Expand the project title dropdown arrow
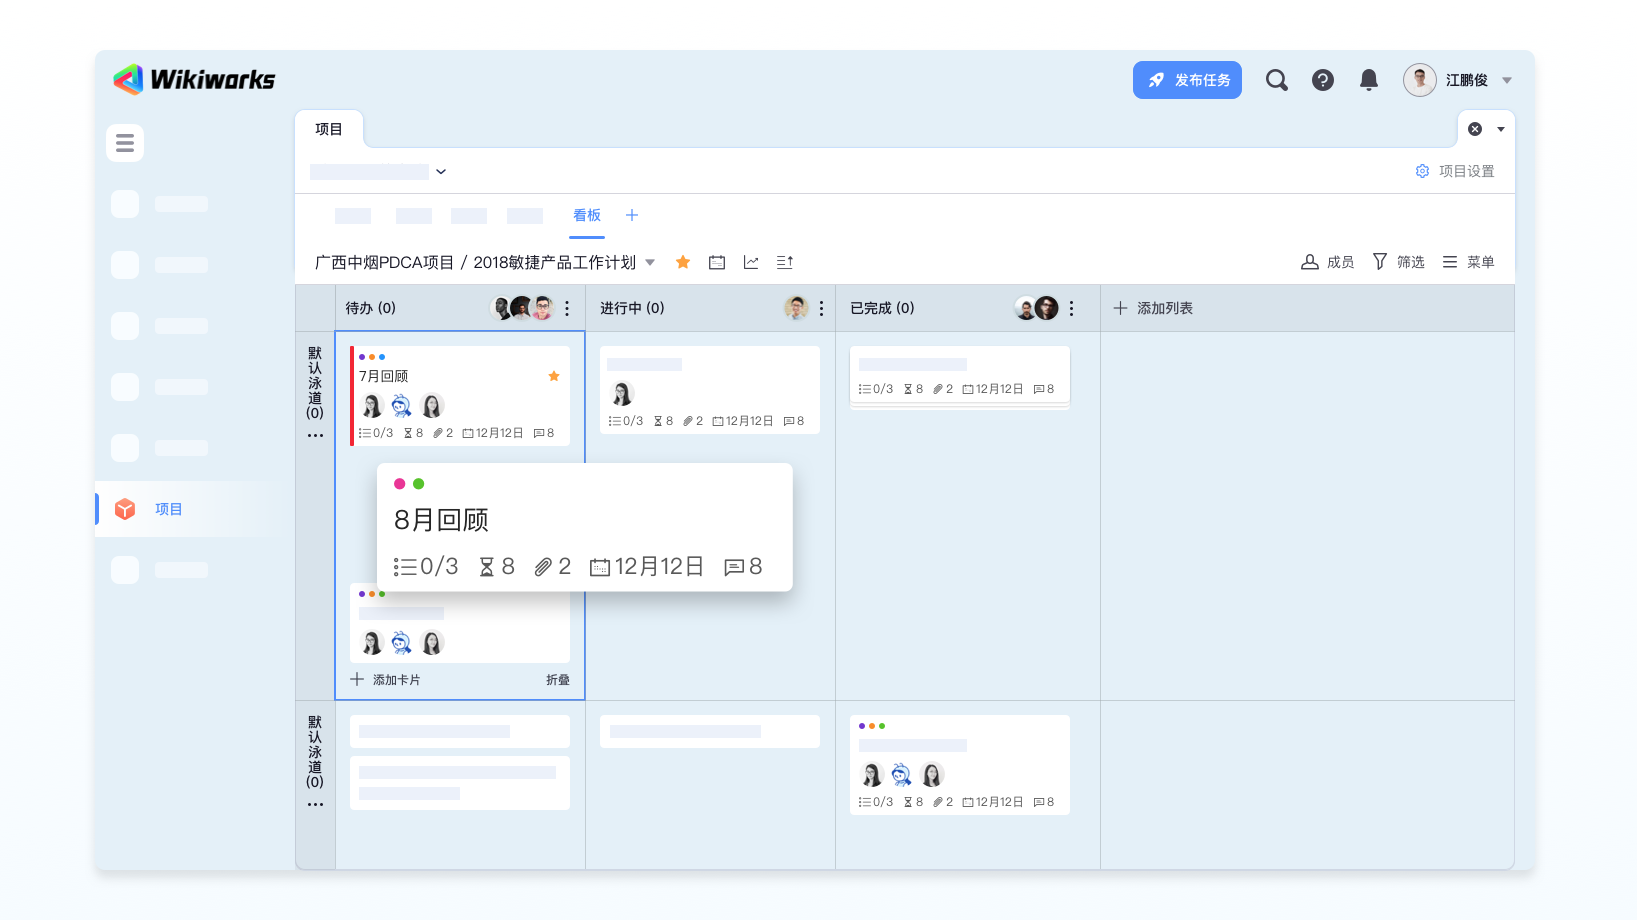Viewport: 1637px width, 920px height. click(x=650, y=262)
